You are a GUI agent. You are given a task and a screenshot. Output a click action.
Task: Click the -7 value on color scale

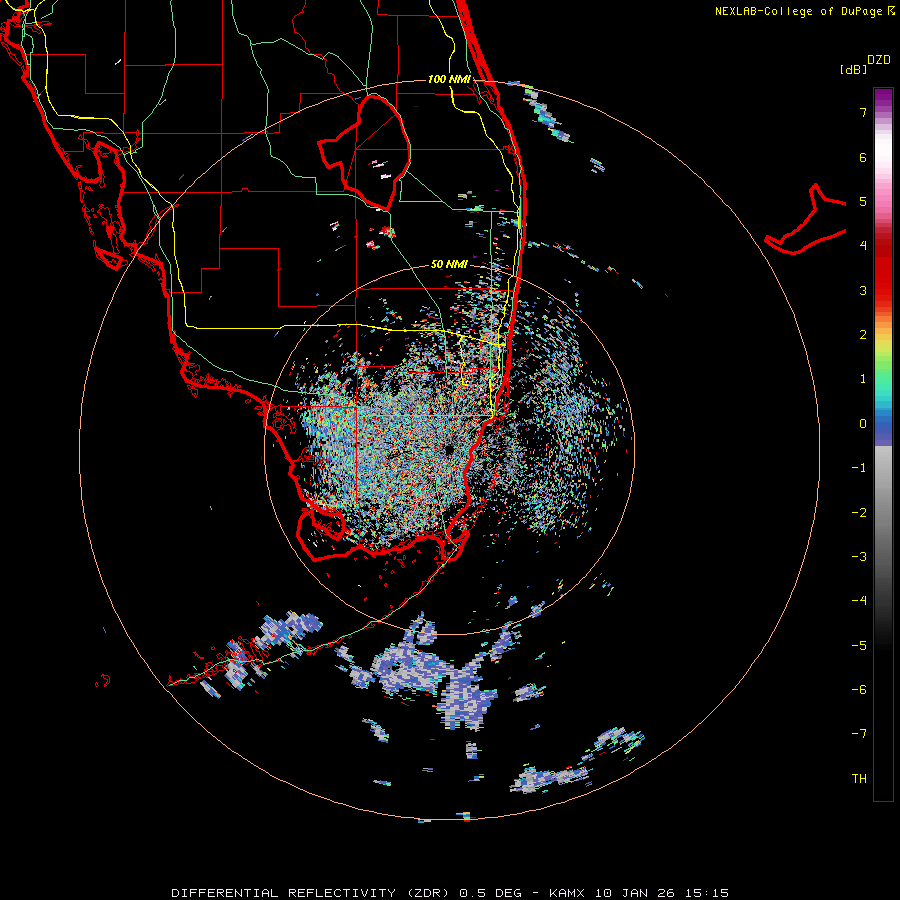[x=859, y=734]
